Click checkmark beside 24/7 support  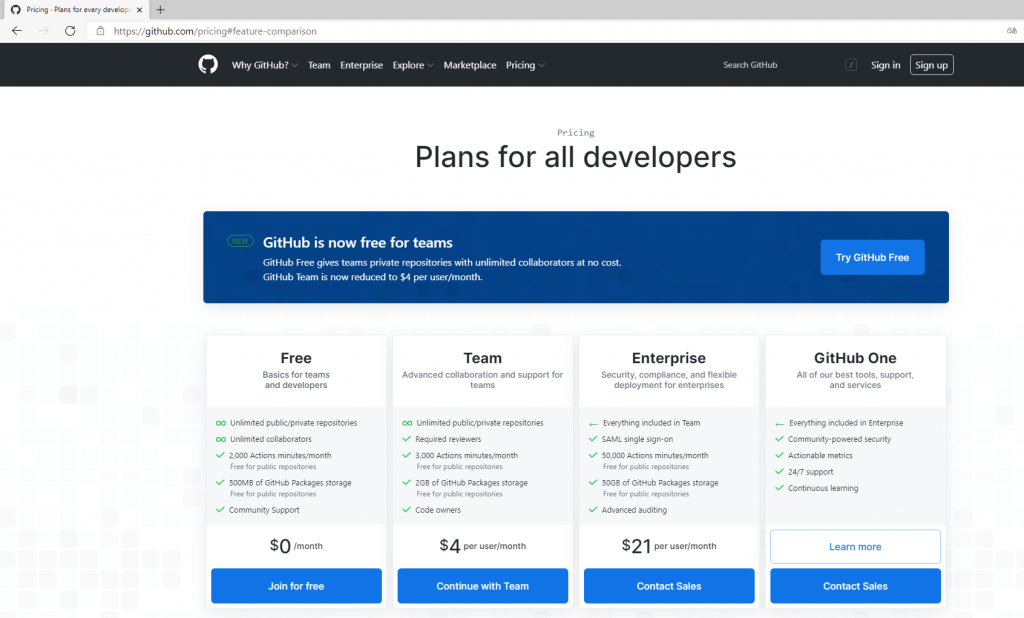click(779, 472)
